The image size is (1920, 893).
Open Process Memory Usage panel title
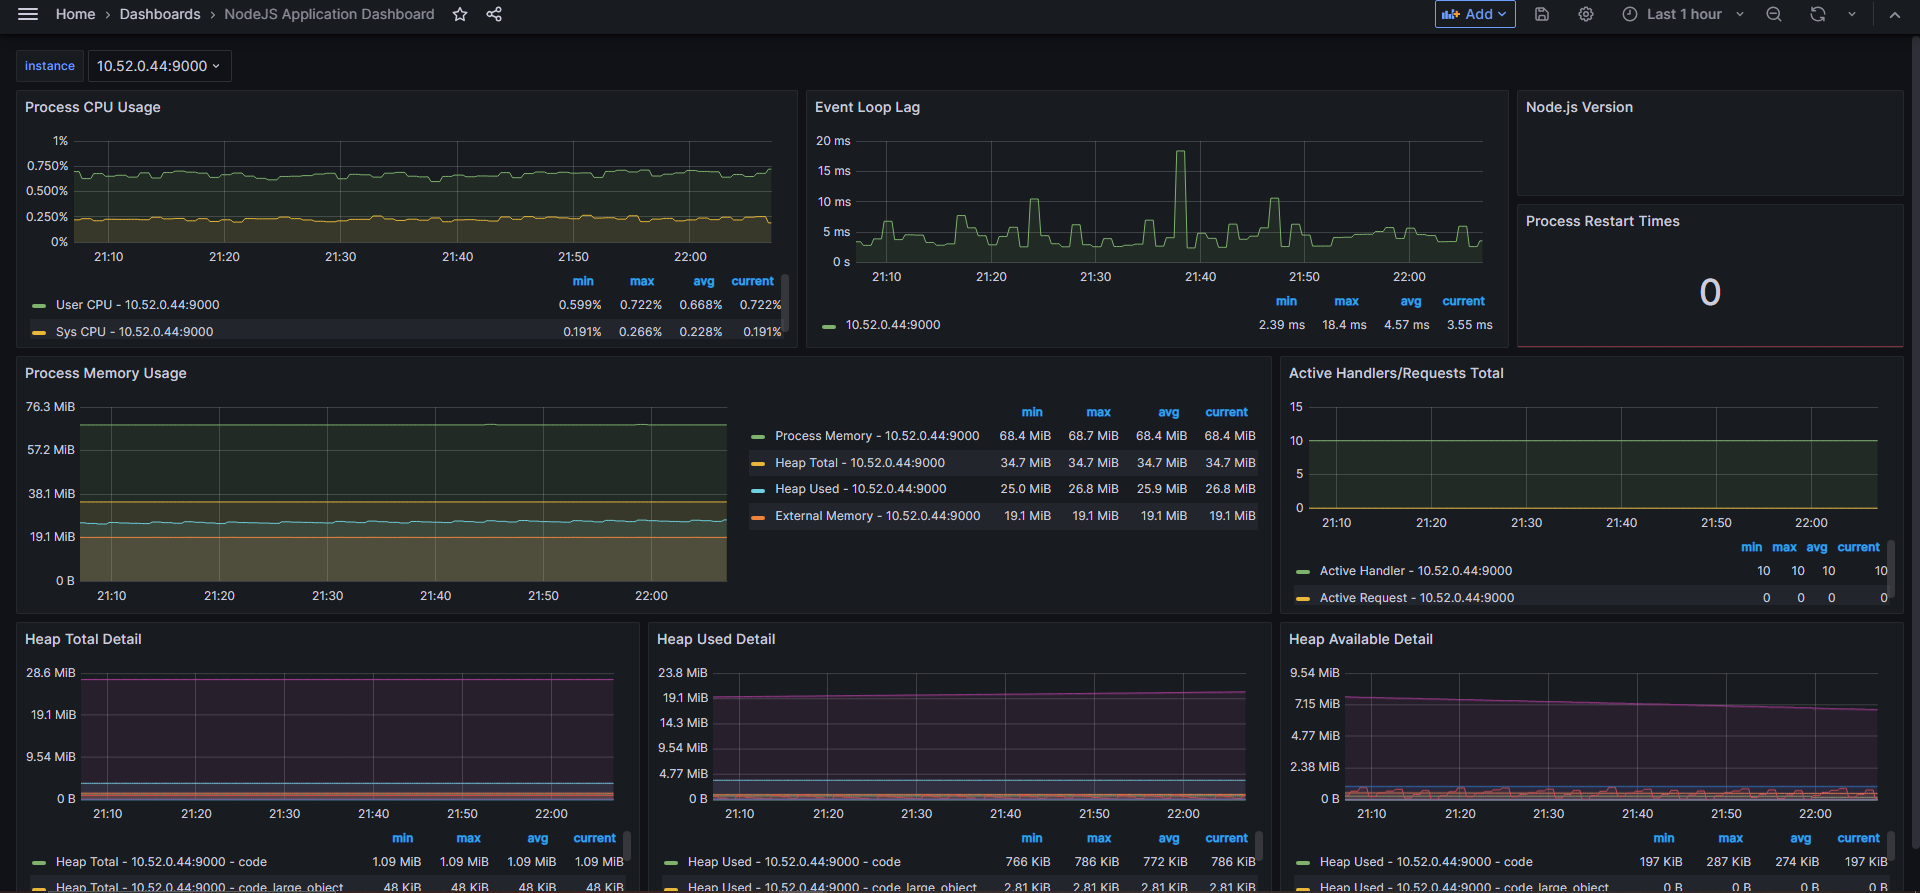[106, 373]
